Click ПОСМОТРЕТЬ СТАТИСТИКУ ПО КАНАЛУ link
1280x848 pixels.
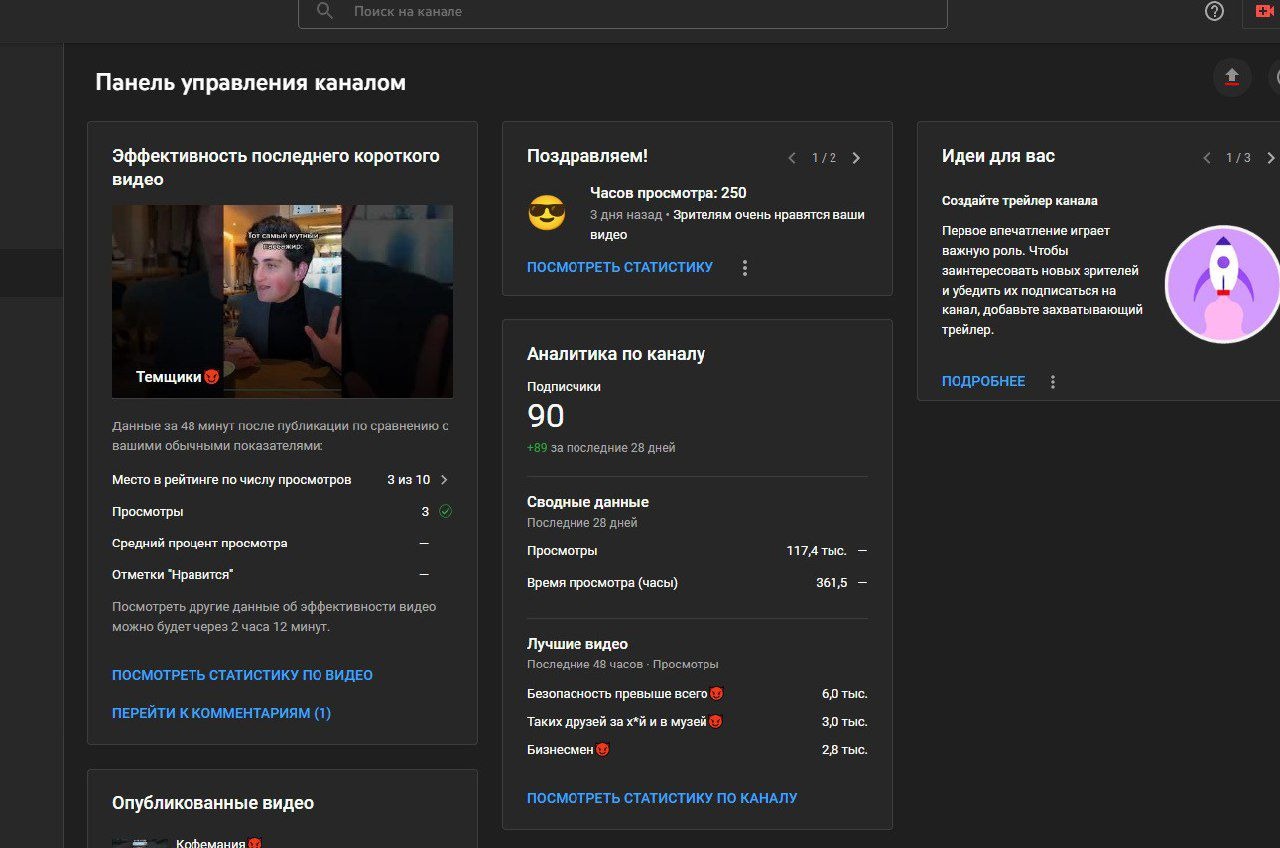click(662, 798)
